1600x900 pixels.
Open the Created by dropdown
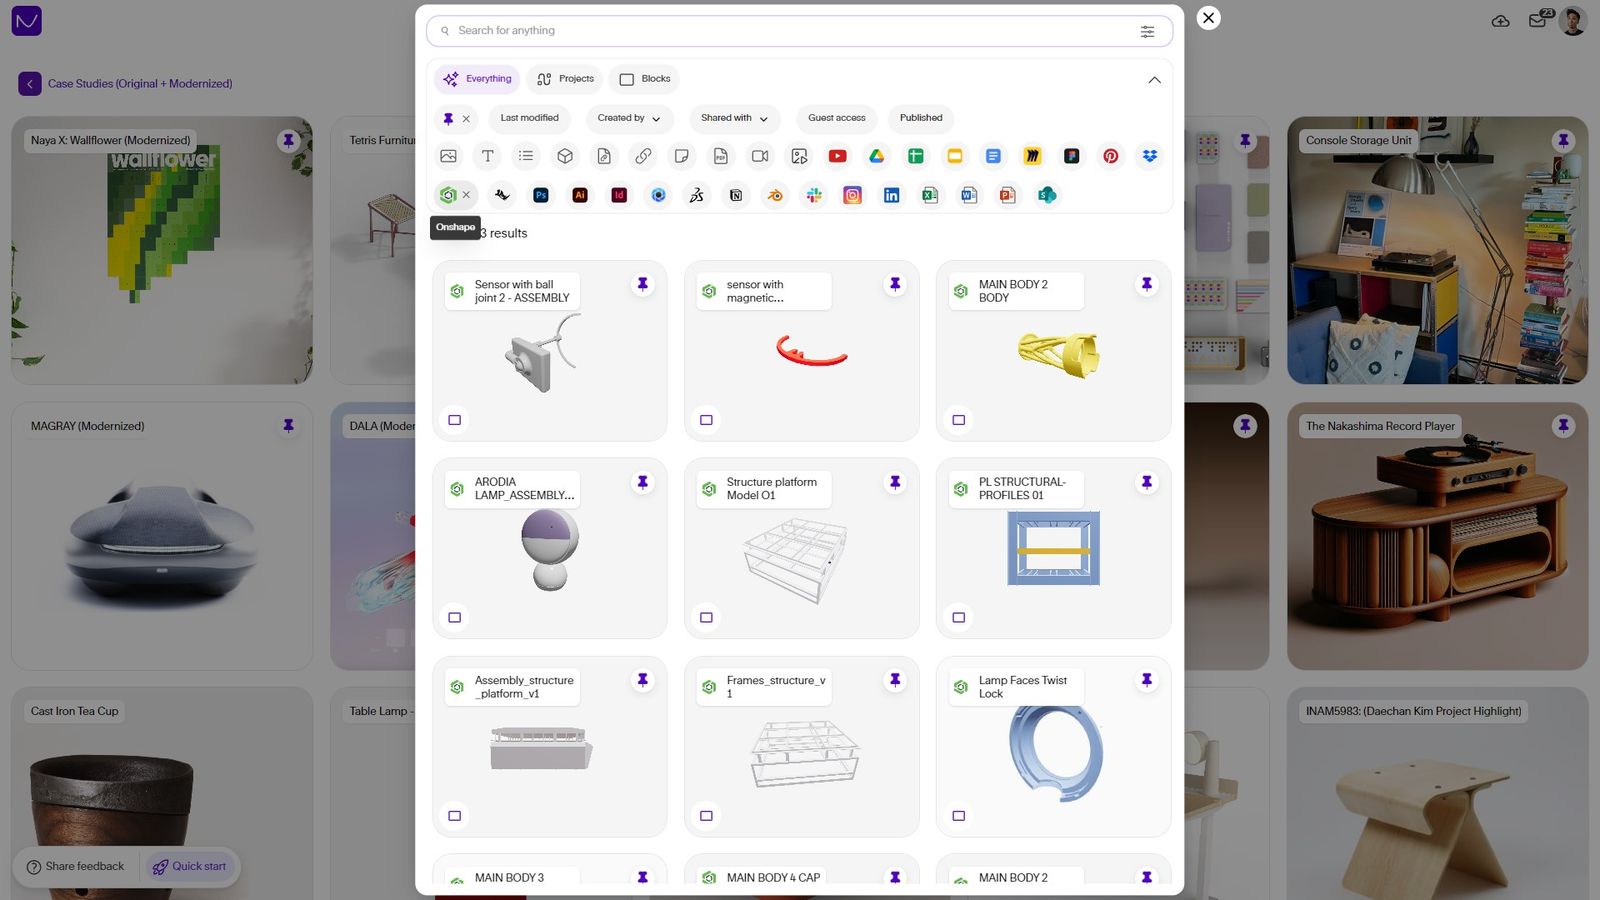[x=629, y=118]
